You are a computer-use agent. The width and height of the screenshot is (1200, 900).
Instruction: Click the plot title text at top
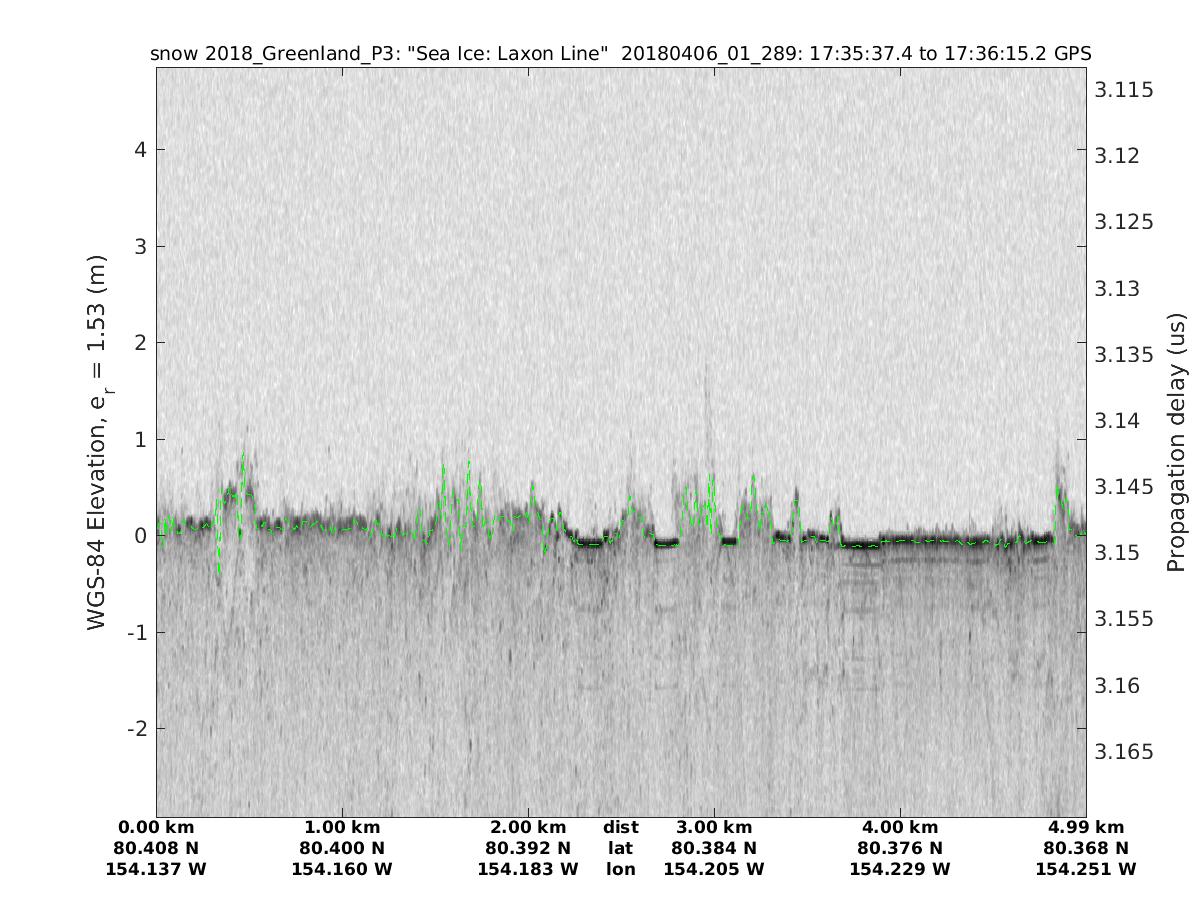pyautogui.click(x=620, y=53)
